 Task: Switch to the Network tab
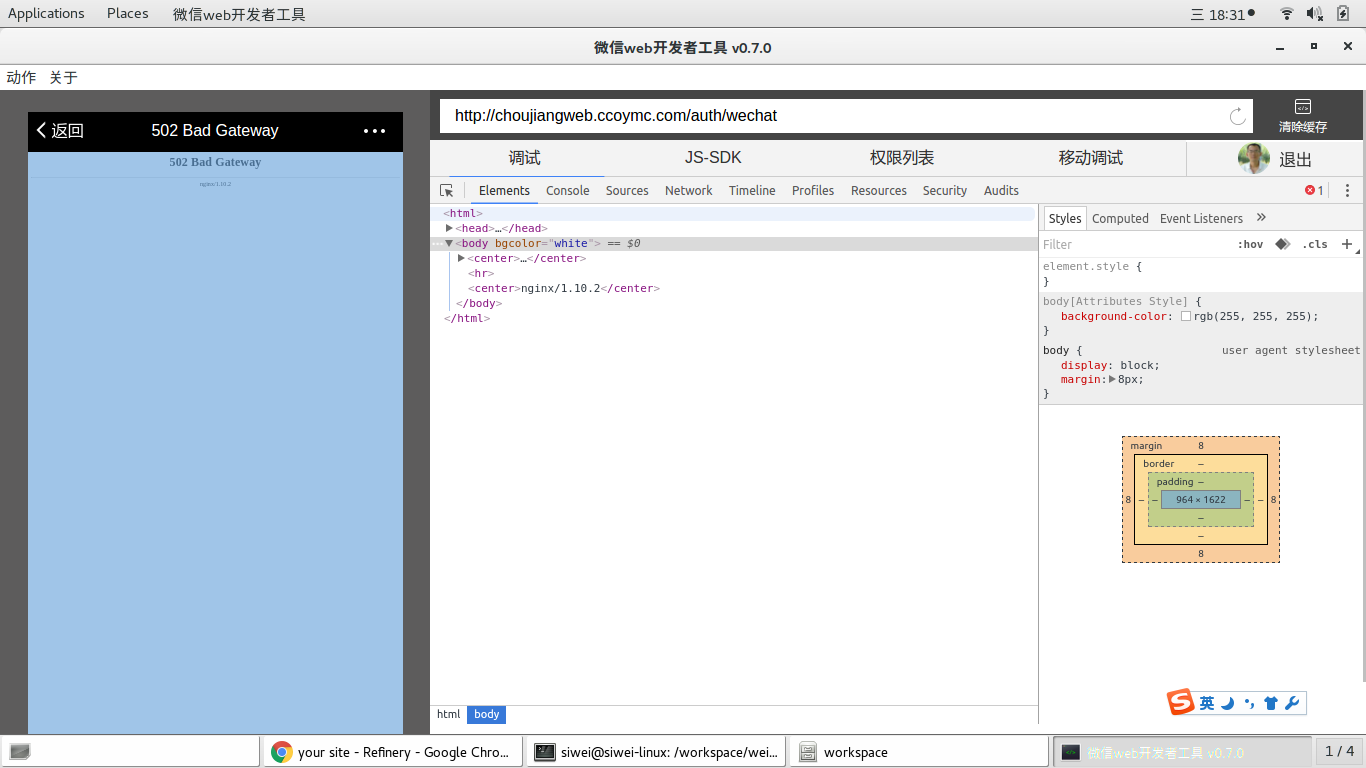(x=688, y=190)
